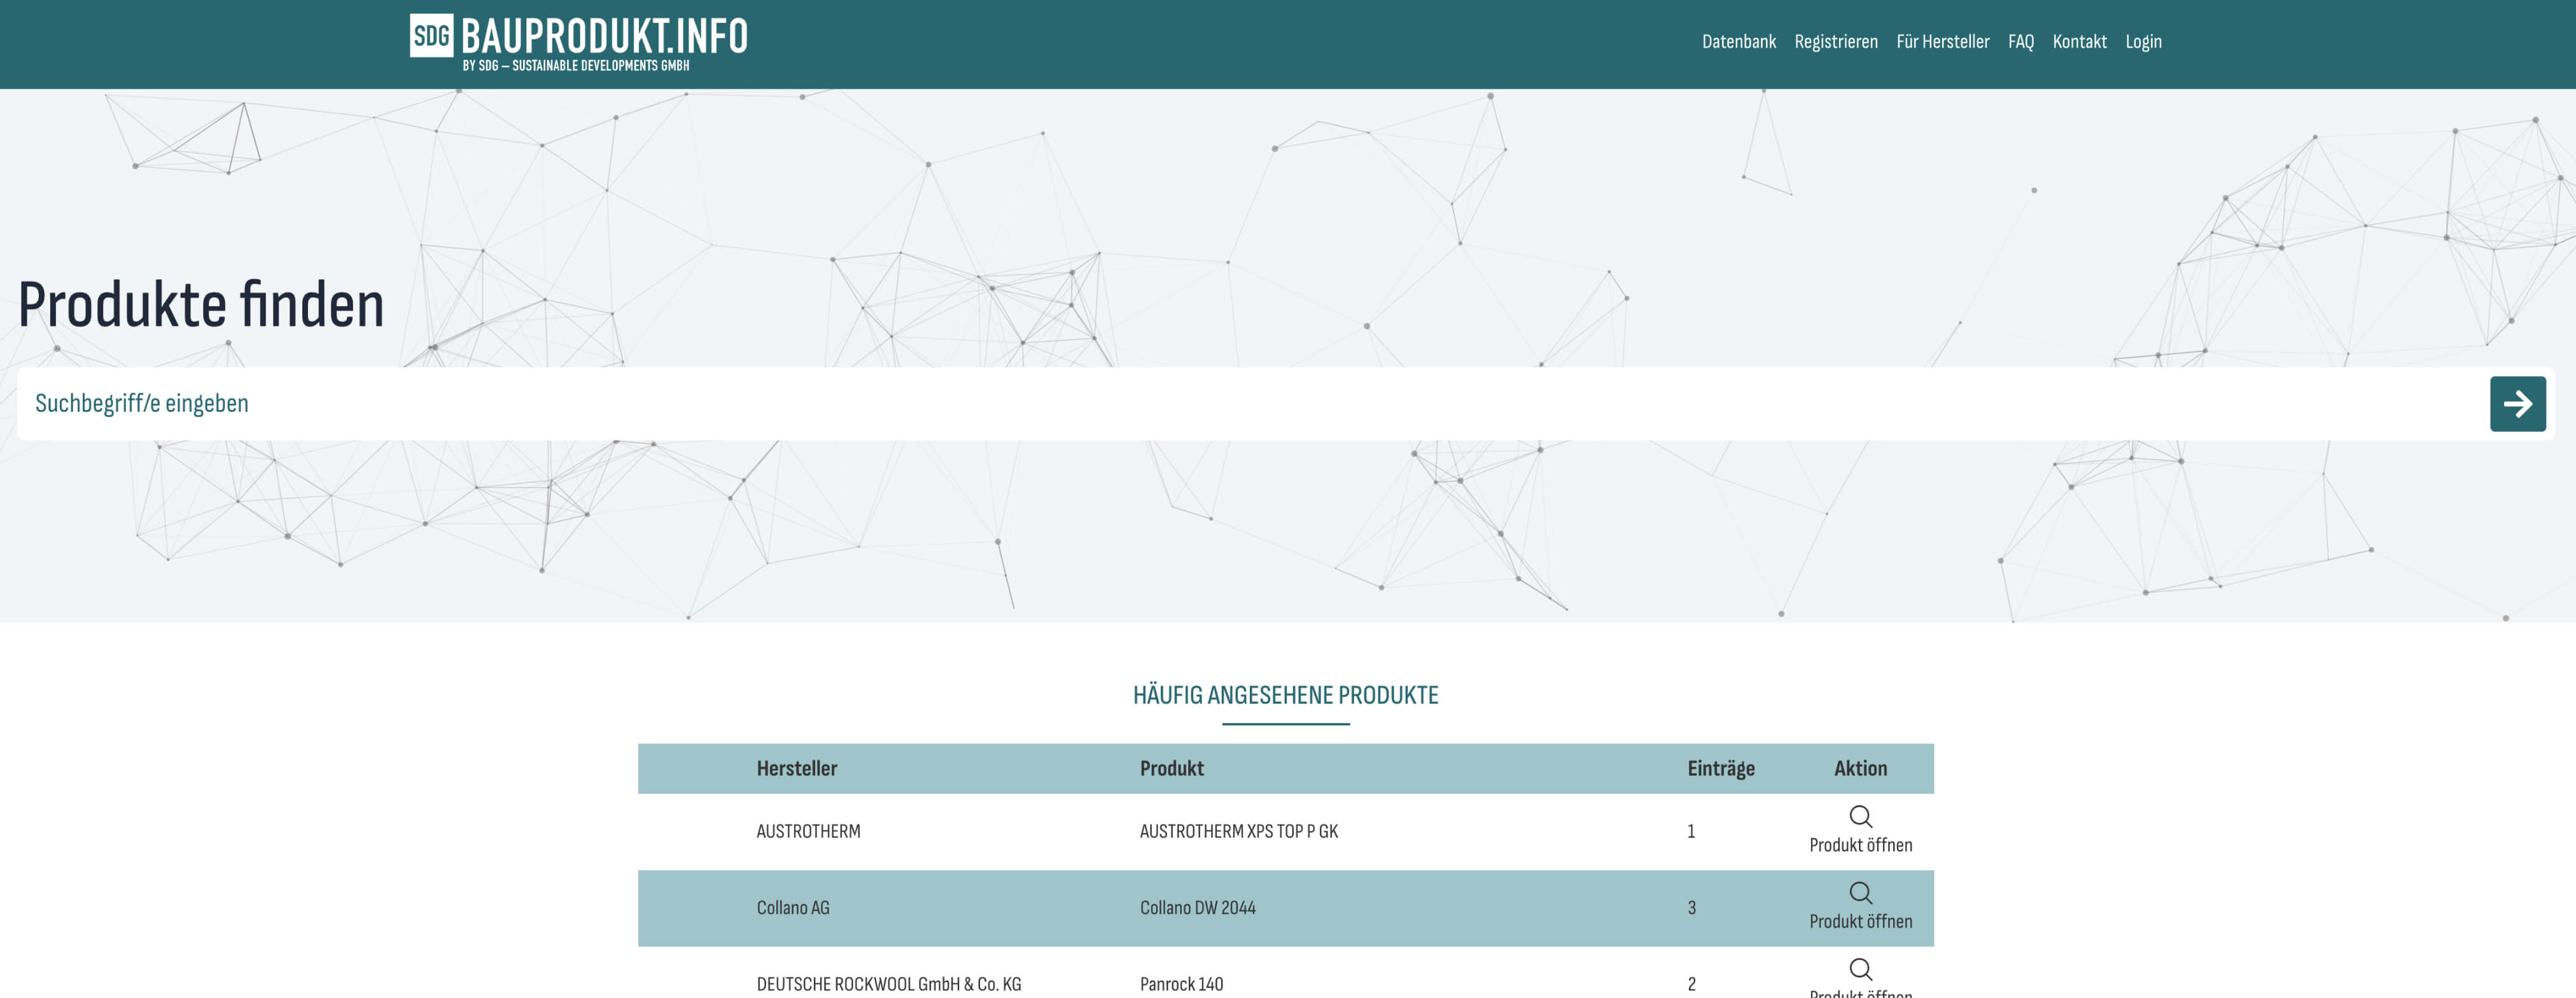Go to the Registrieren page
This screenshot has width=2576, height=998.
(x=1835, y=42)
